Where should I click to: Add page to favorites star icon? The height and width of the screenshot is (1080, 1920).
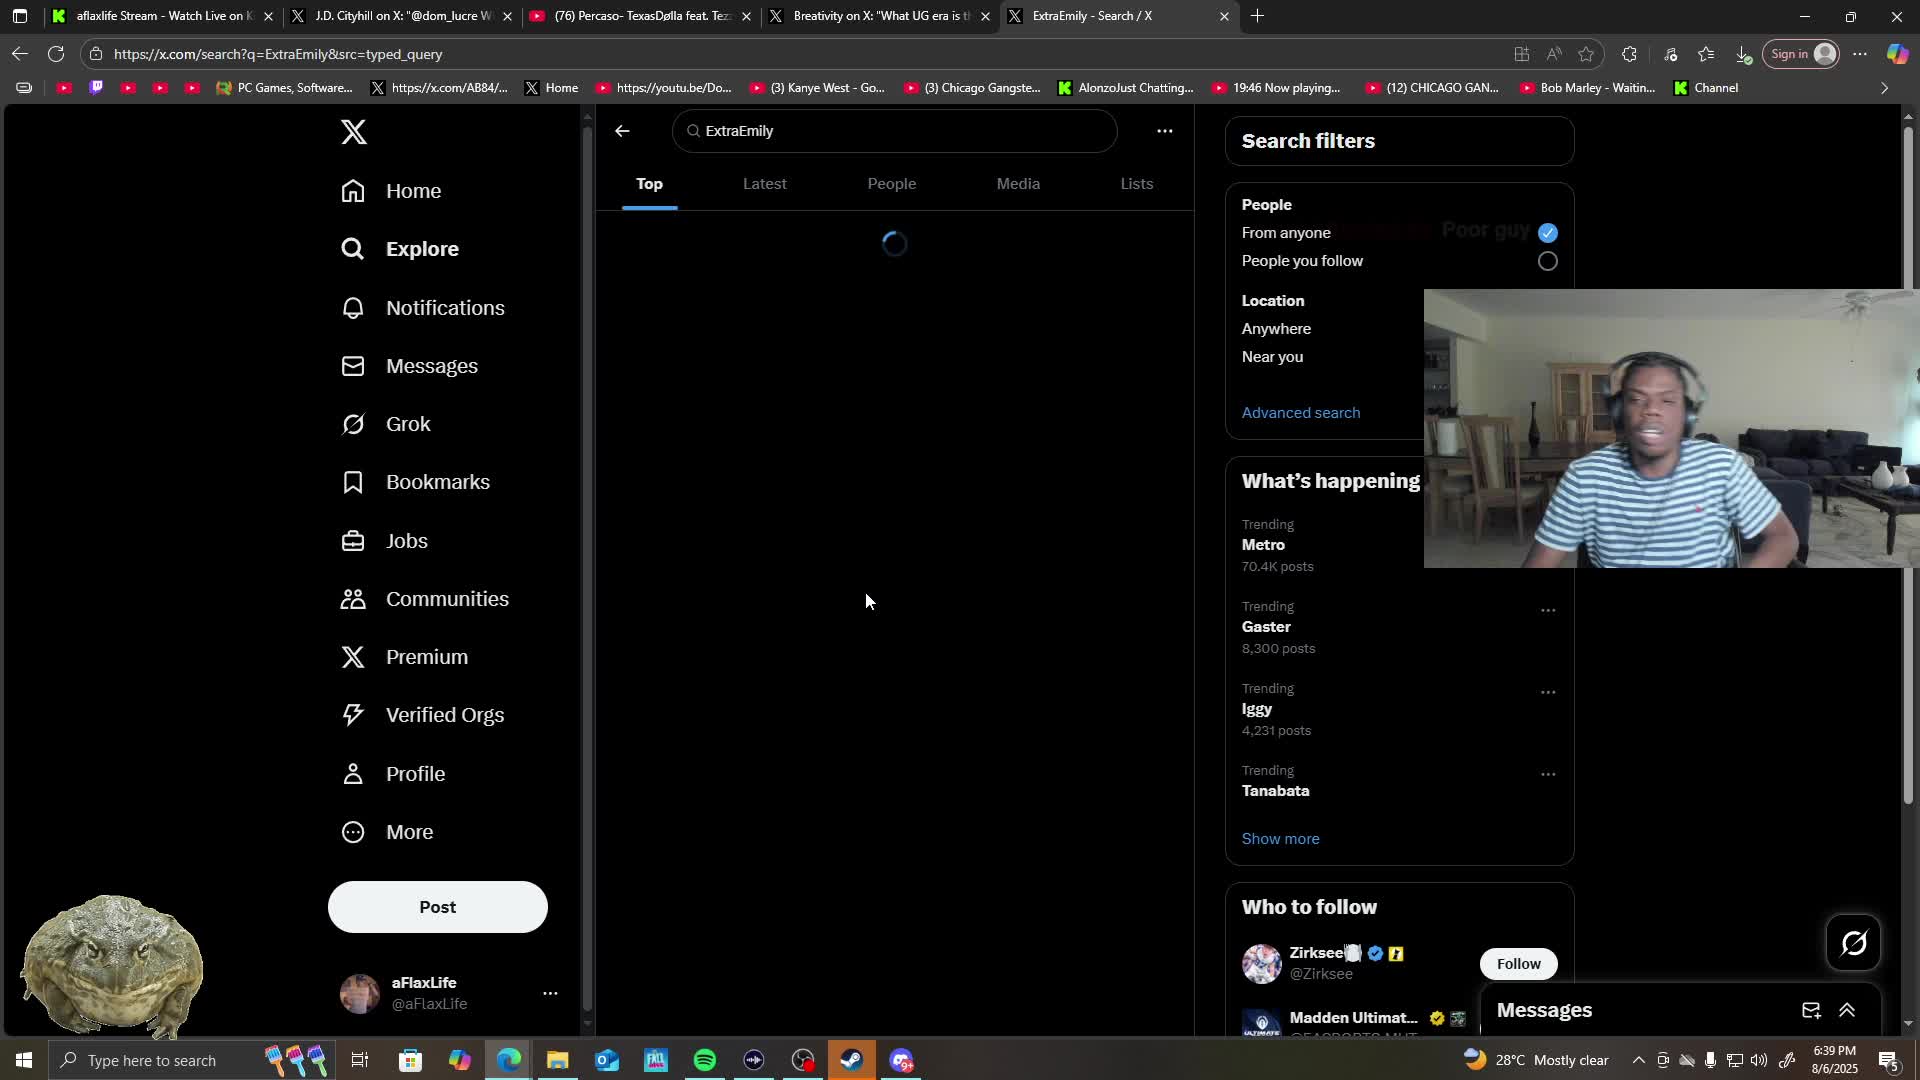[1586, 54]
